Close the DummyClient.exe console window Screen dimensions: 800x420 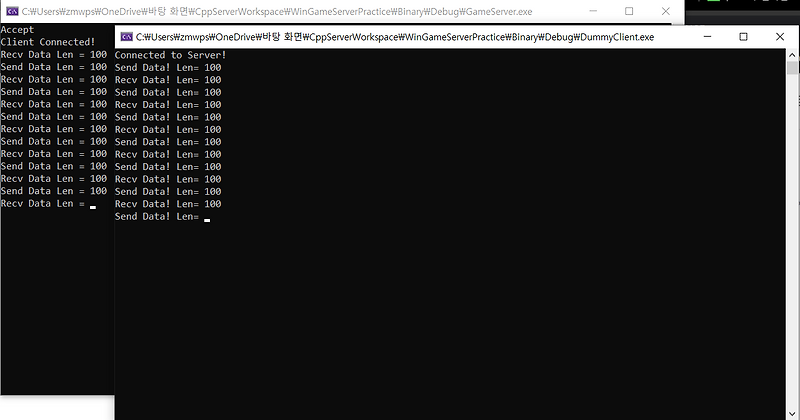[780, 37]
